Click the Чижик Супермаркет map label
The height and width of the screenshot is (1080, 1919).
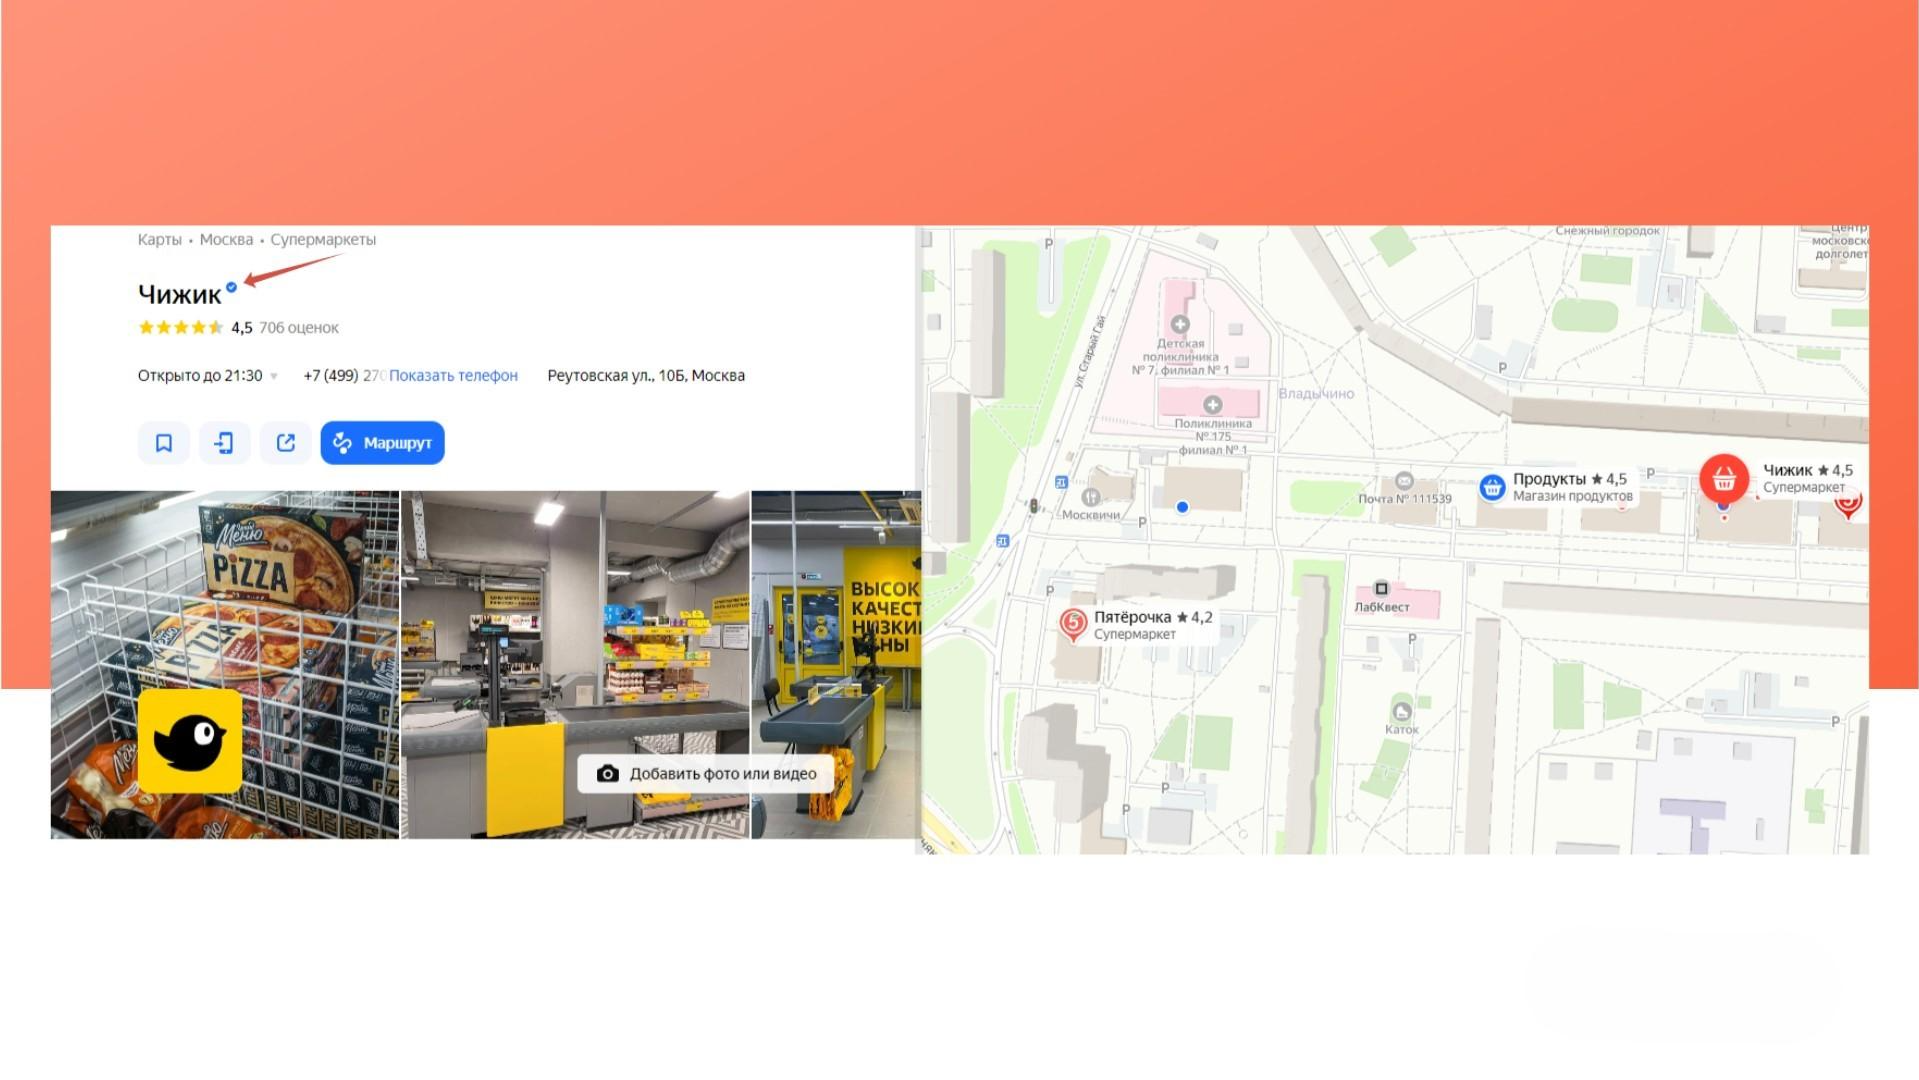click(x=1807, y=478)
